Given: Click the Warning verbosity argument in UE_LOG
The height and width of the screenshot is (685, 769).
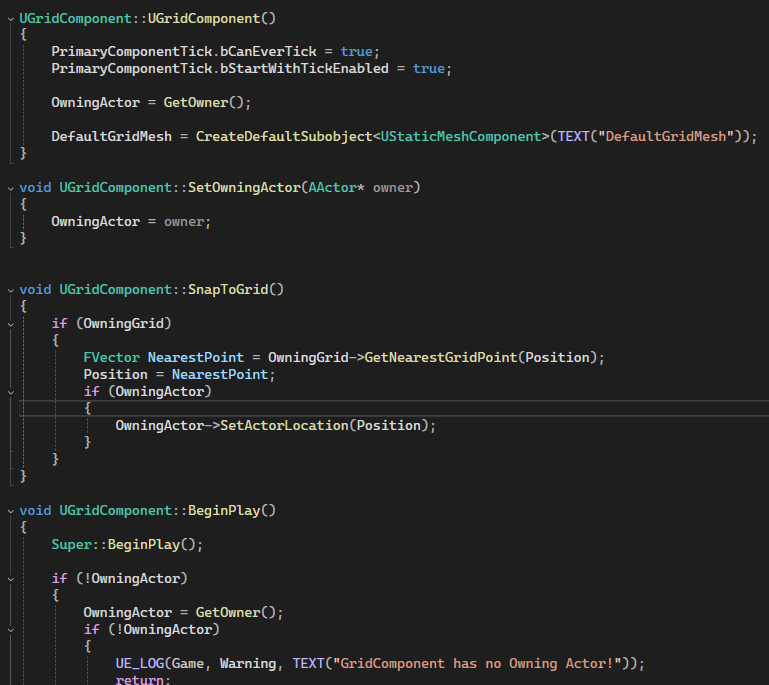Looking at the screenshot, I should click(248, 663).
